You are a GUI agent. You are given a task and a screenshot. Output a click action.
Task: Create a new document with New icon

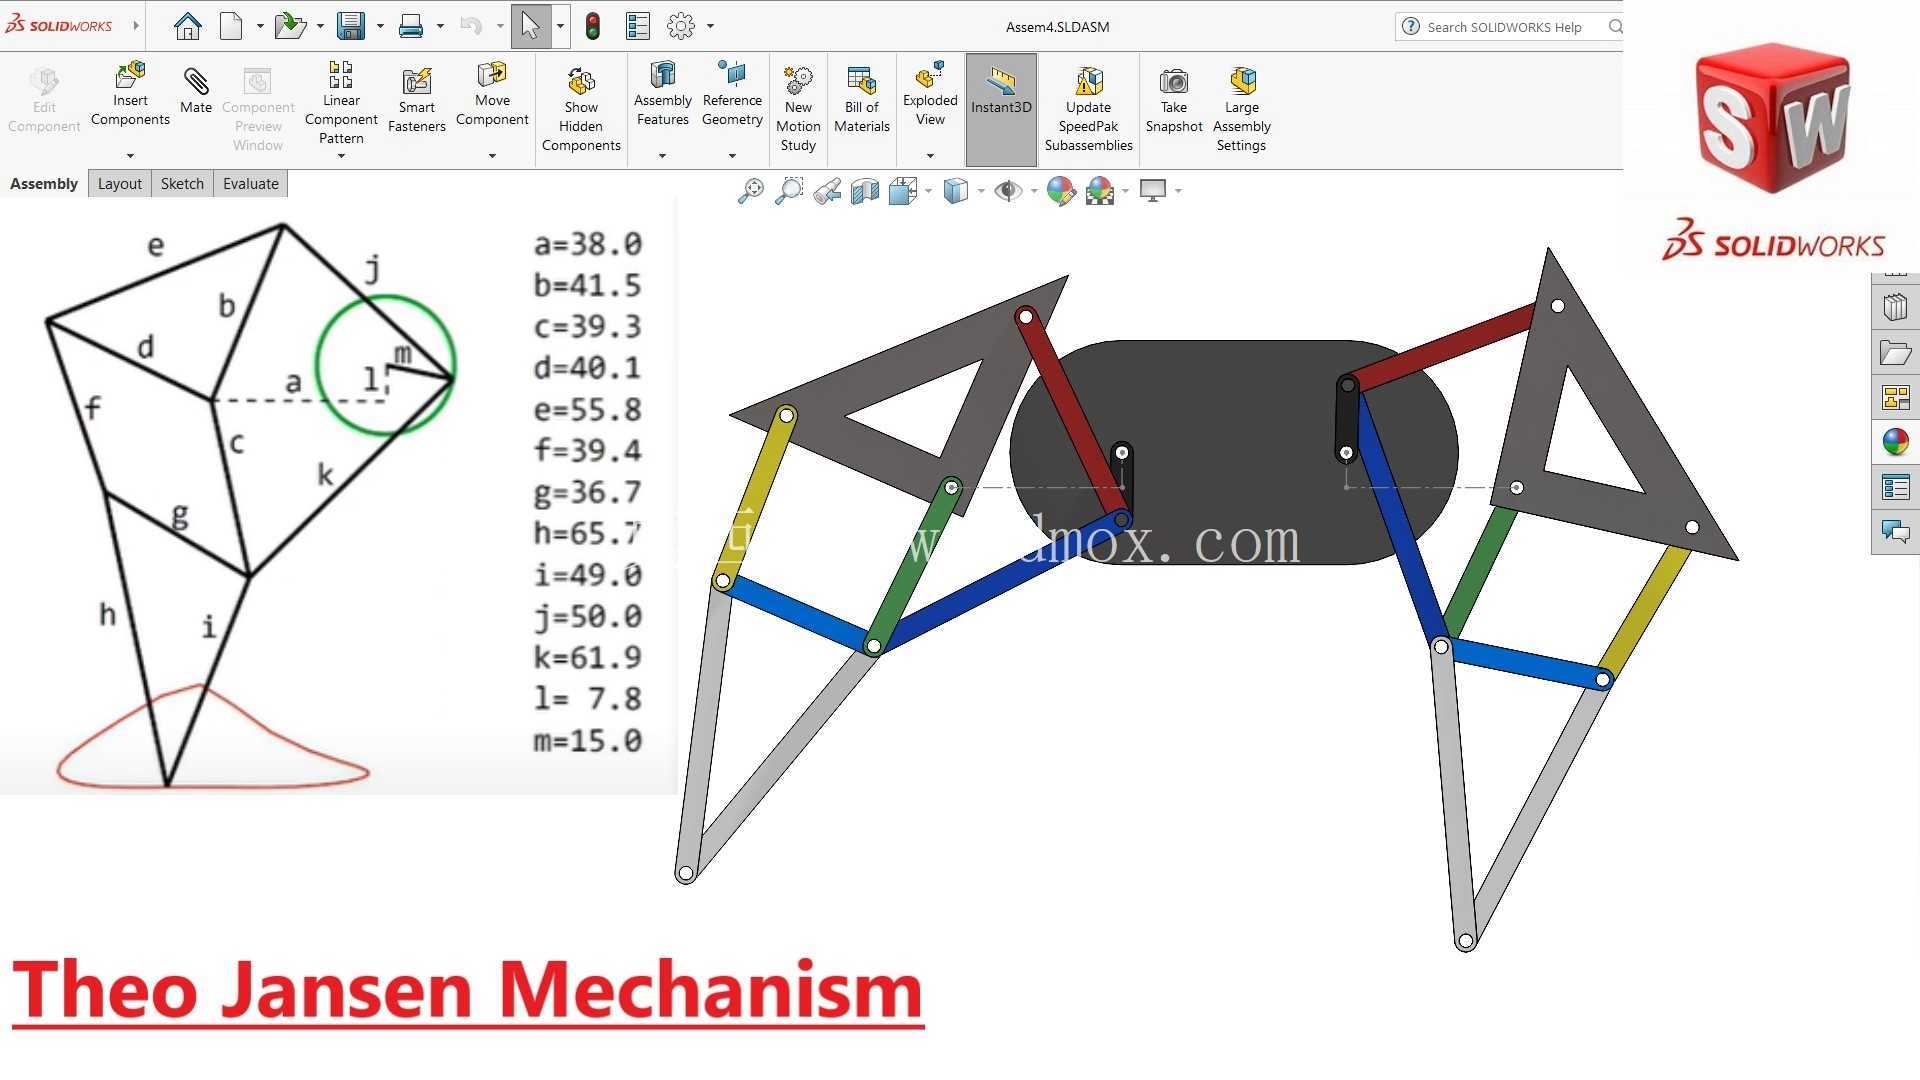(x=231, y=26)
